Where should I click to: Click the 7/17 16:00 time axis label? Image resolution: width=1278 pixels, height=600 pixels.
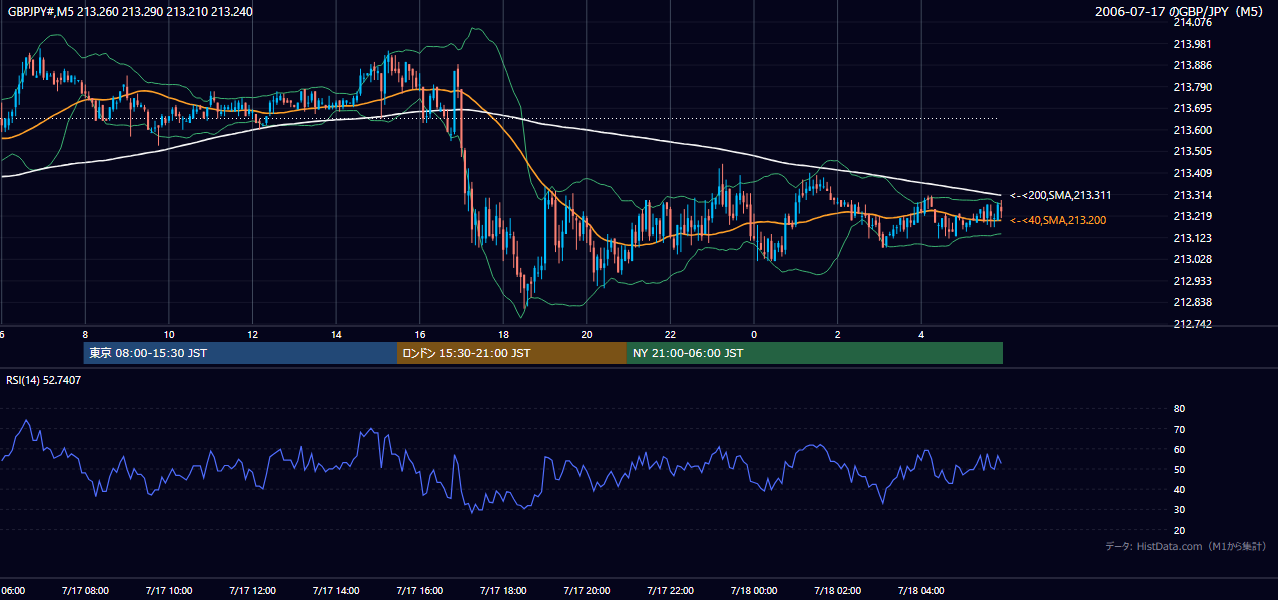(x=420, y=591)
